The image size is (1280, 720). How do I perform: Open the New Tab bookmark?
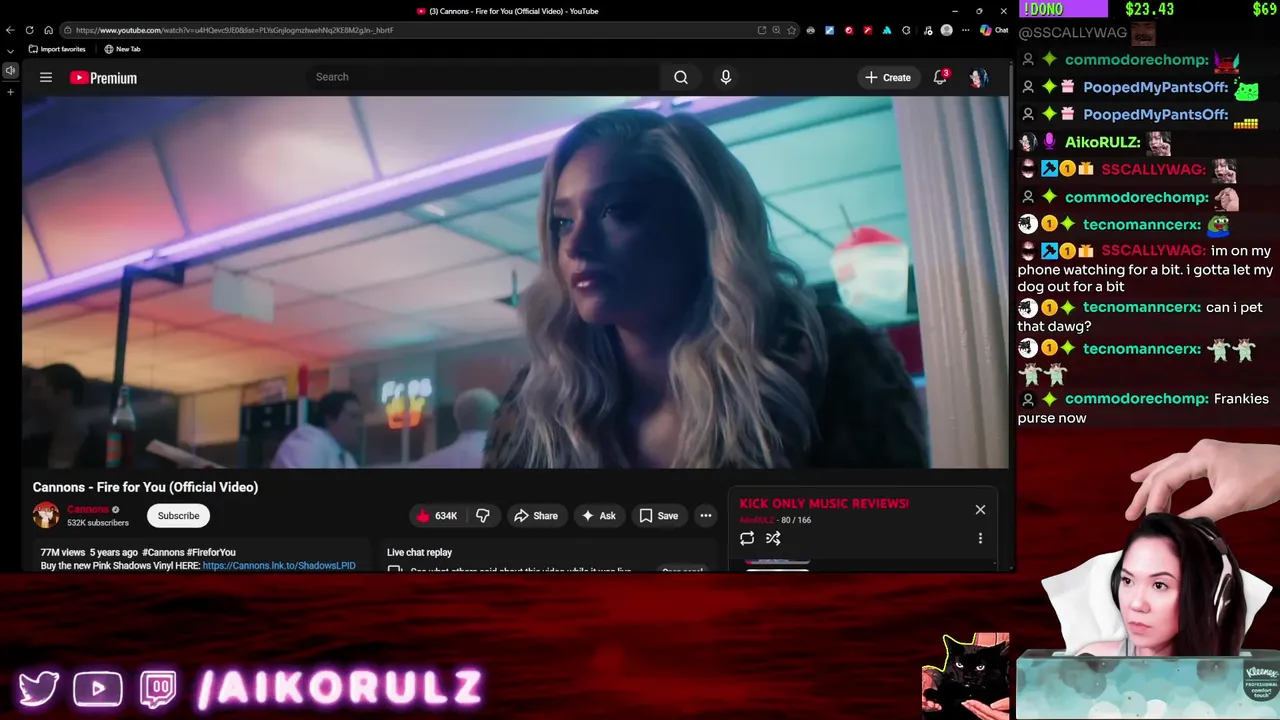click(x=122, y=49)
